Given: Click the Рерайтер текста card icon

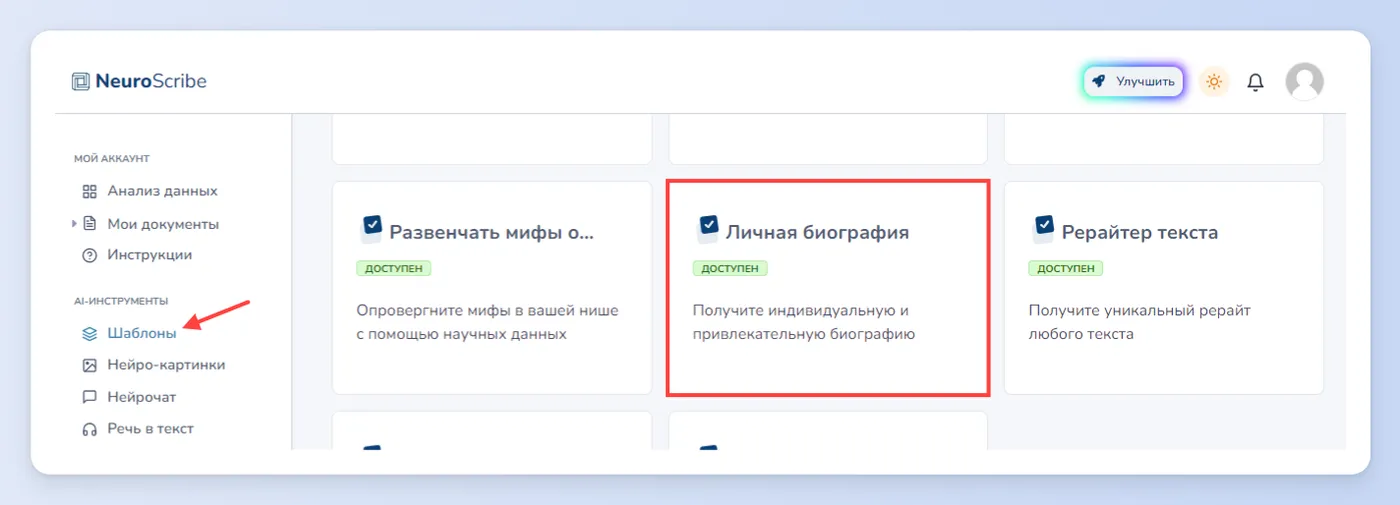Looking at the screenshot, I should pos(1043,229).
